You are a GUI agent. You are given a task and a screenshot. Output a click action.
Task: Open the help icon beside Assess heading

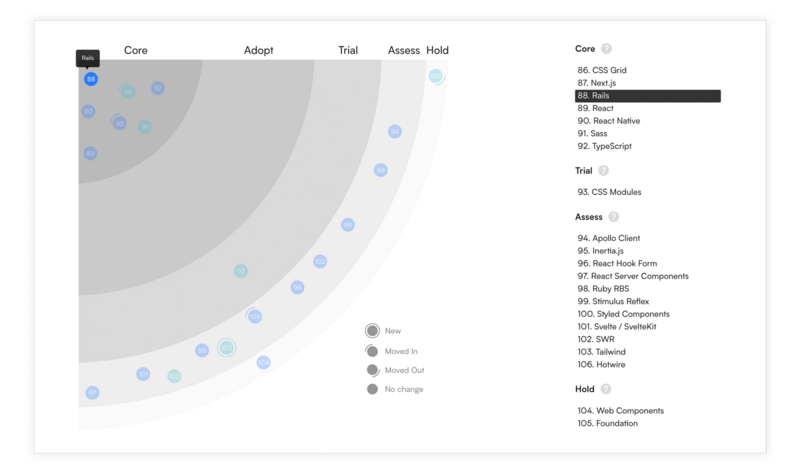pos(614,217)
